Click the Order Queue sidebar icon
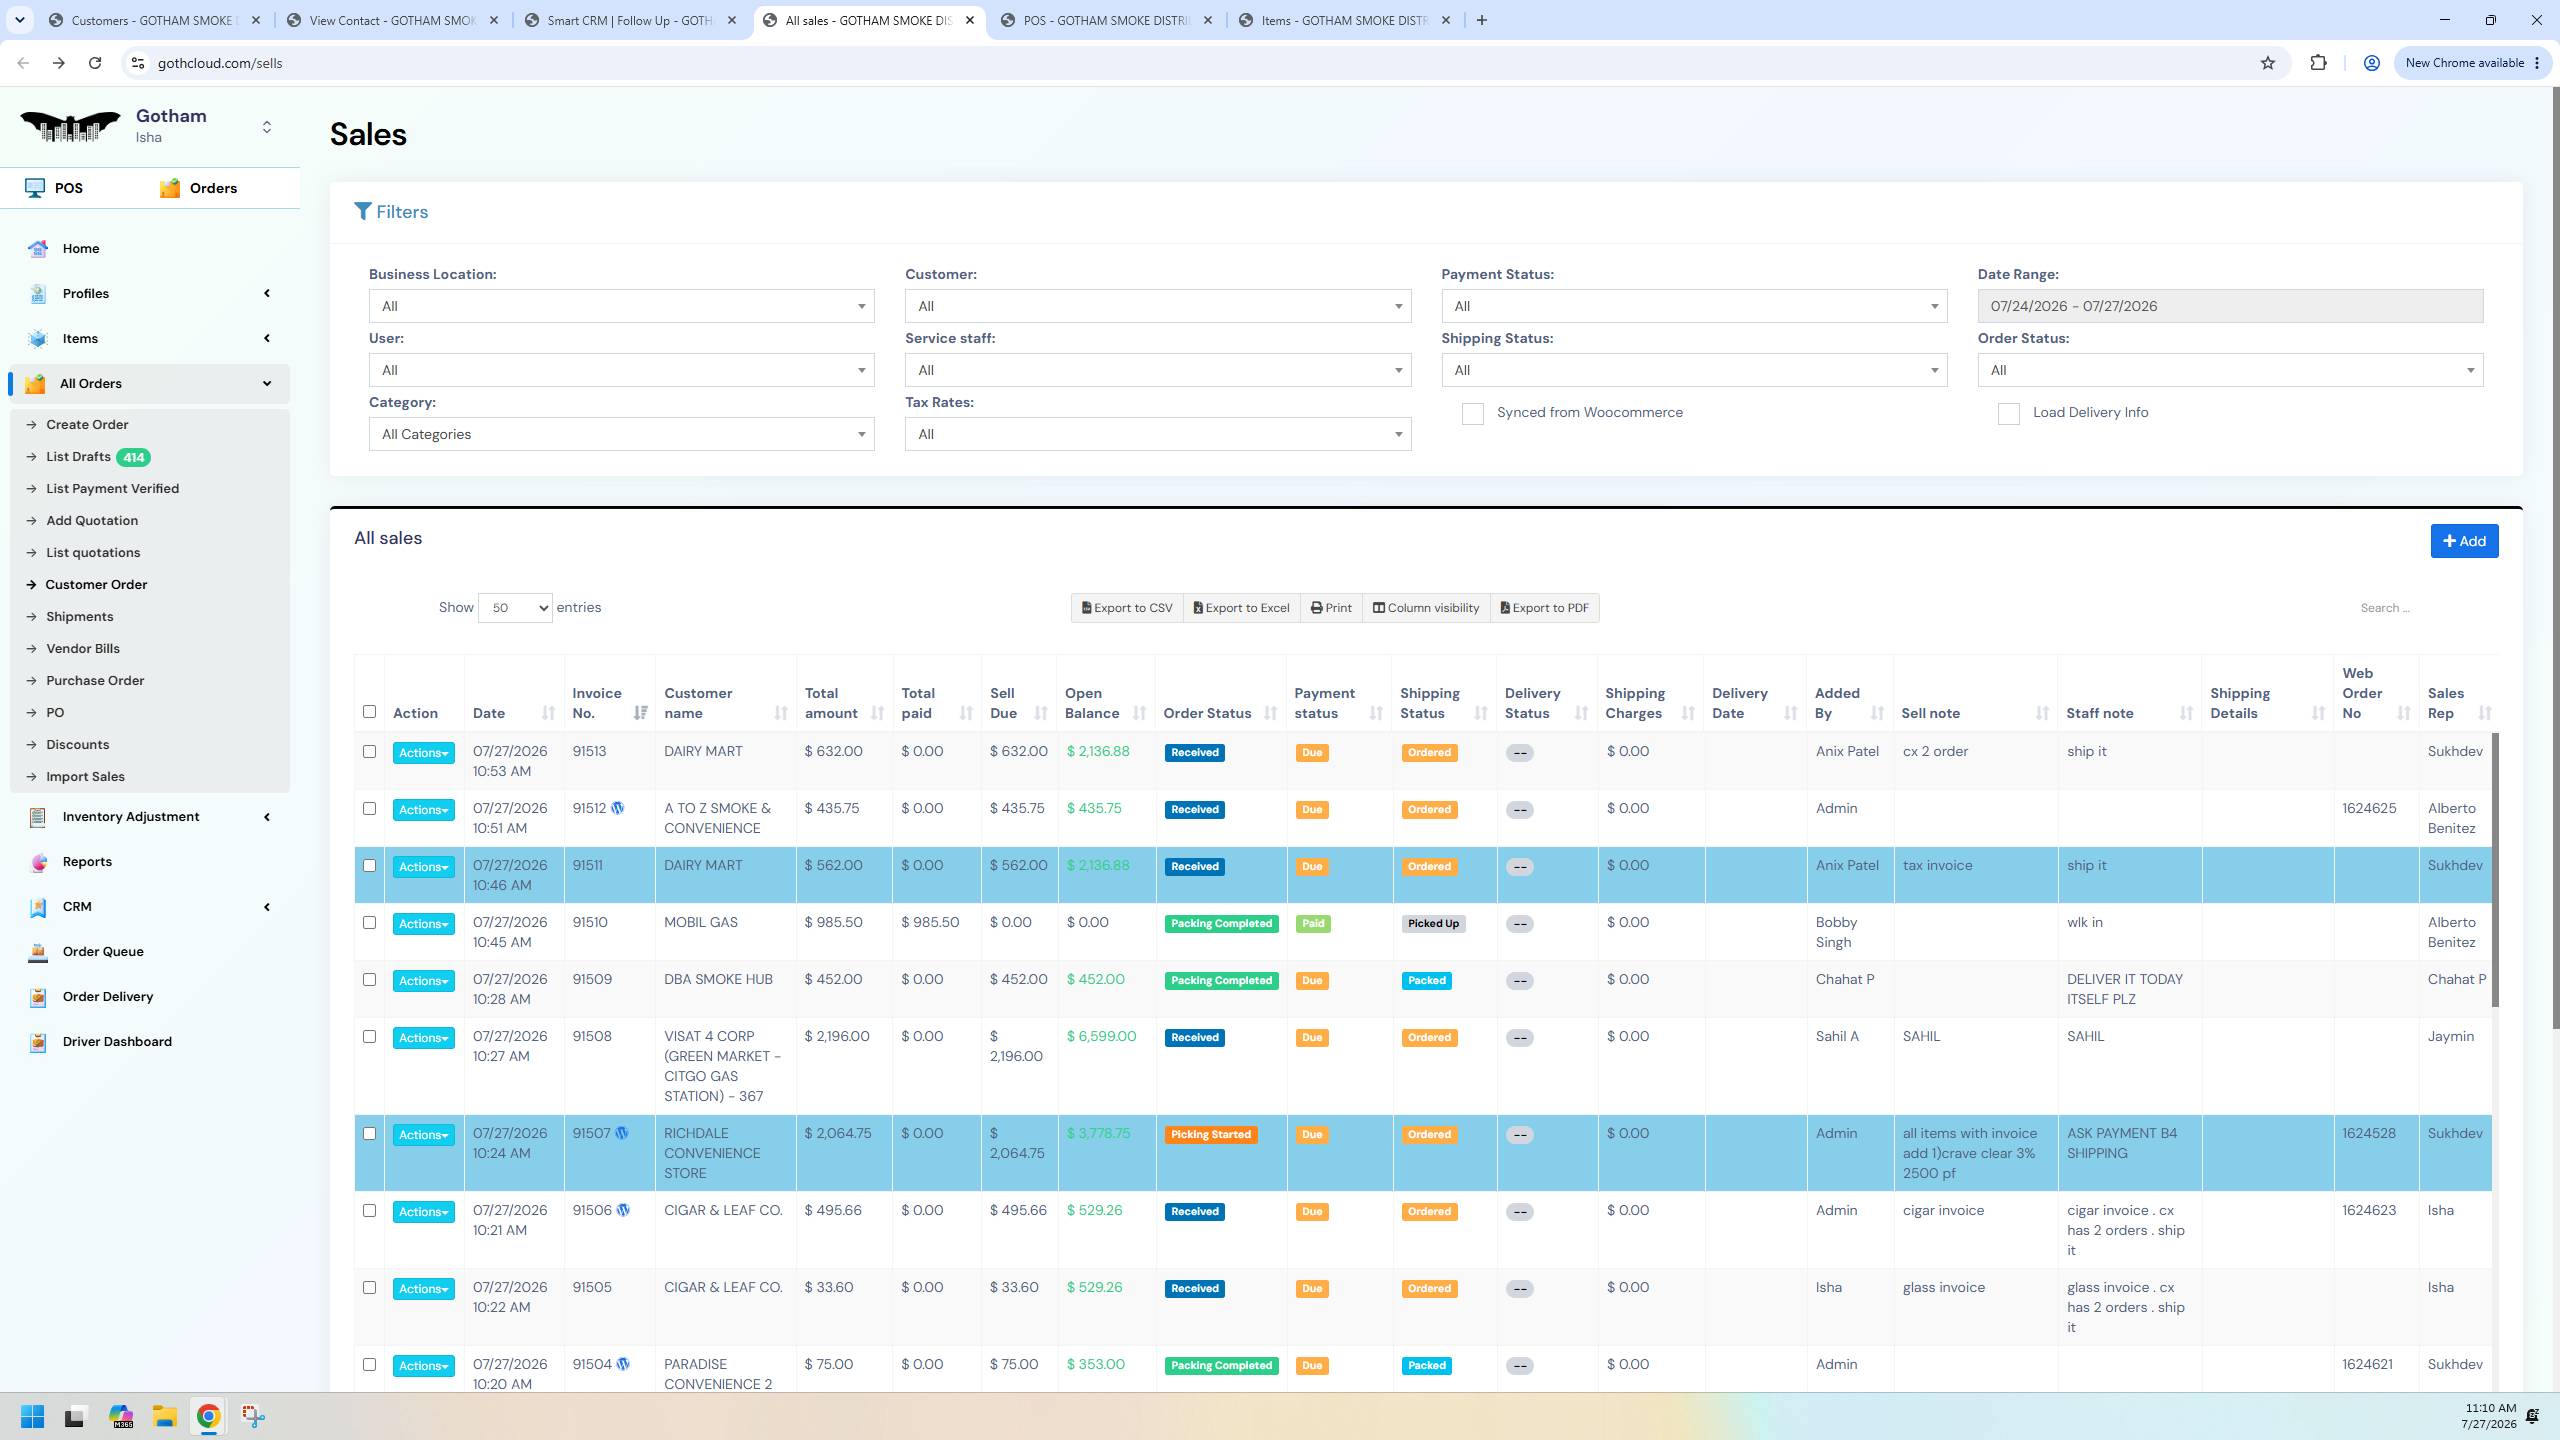Image resolution: width=2560 pixels, height=1440 pixels. coord(38,952)
